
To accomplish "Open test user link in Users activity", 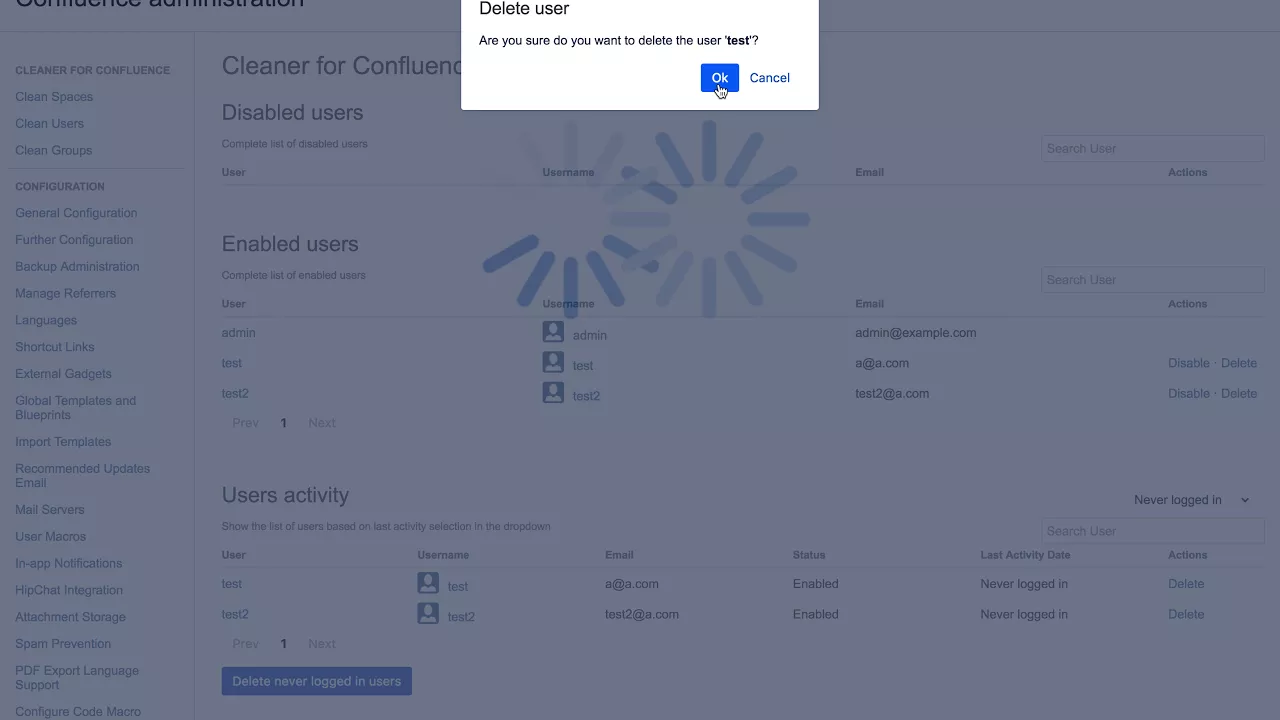I will [x=232, y=584].
